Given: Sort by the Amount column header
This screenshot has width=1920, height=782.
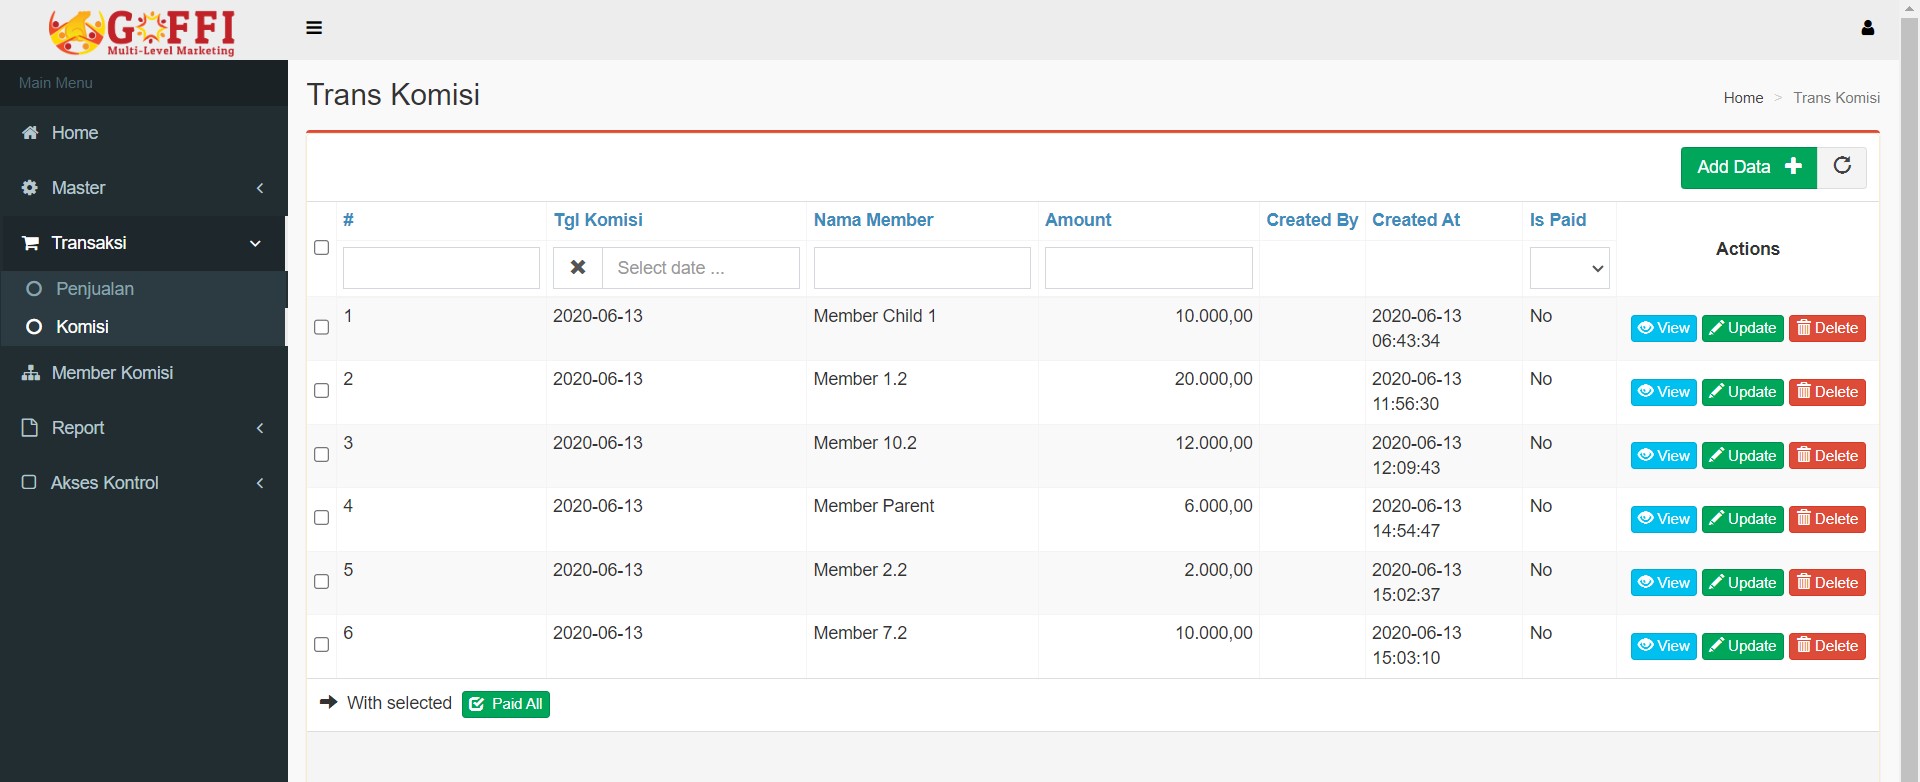Looking at the screenshot, I should 1078,220.
